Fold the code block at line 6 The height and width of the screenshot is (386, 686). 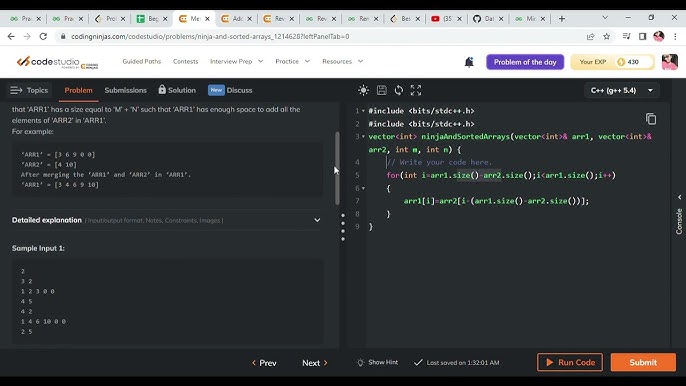pos(363,188)
